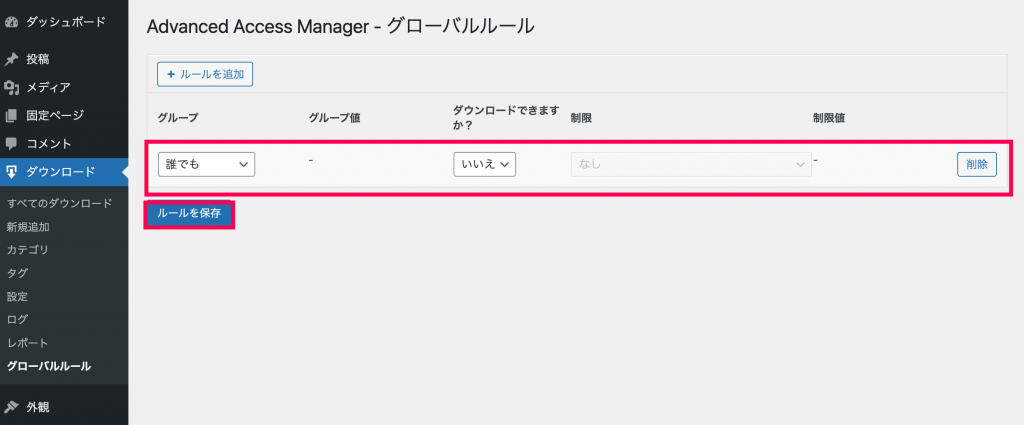Go to カテゴリ in sidebar
The image size is (1024, 425).
(x=27, y=249)
